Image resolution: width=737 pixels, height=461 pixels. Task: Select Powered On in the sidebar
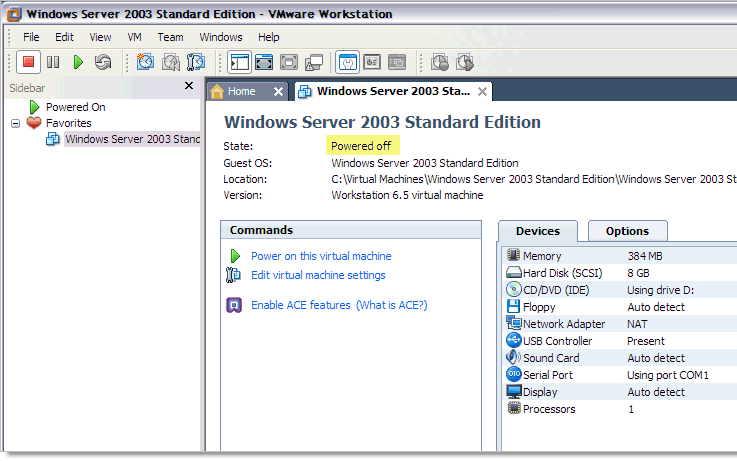[75, 107]
